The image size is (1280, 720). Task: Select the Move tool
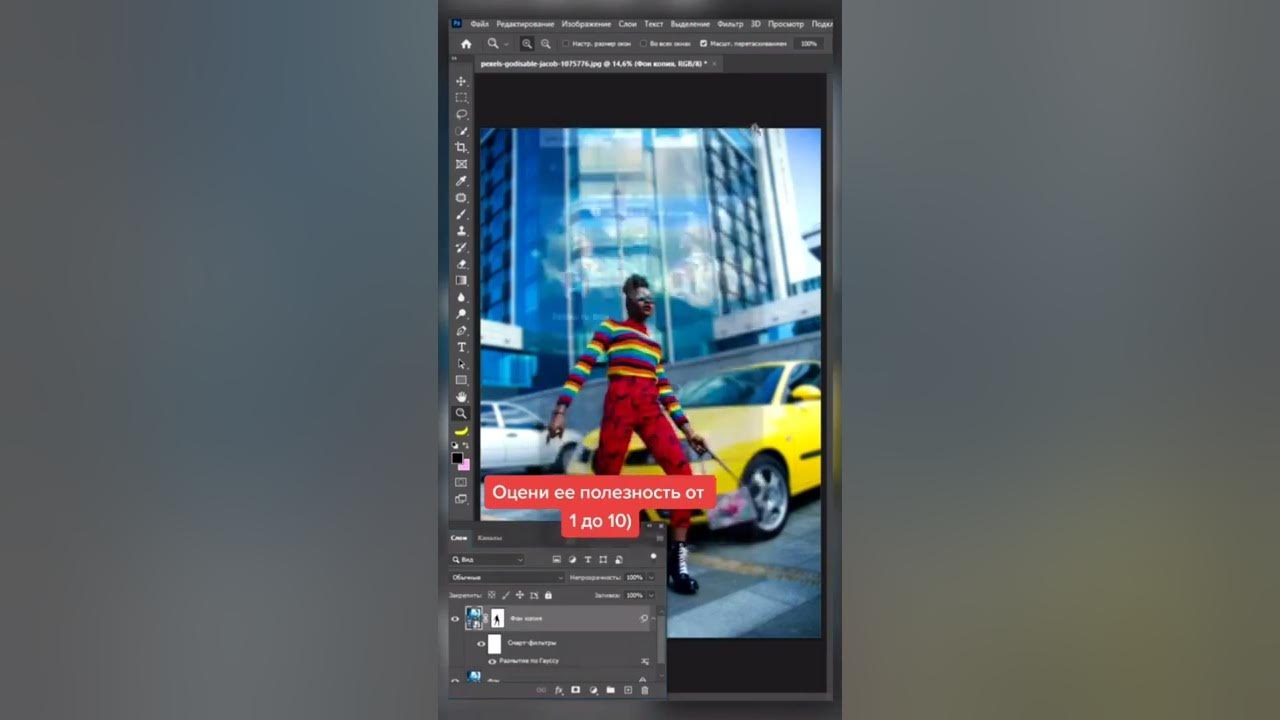coord(461,81)
